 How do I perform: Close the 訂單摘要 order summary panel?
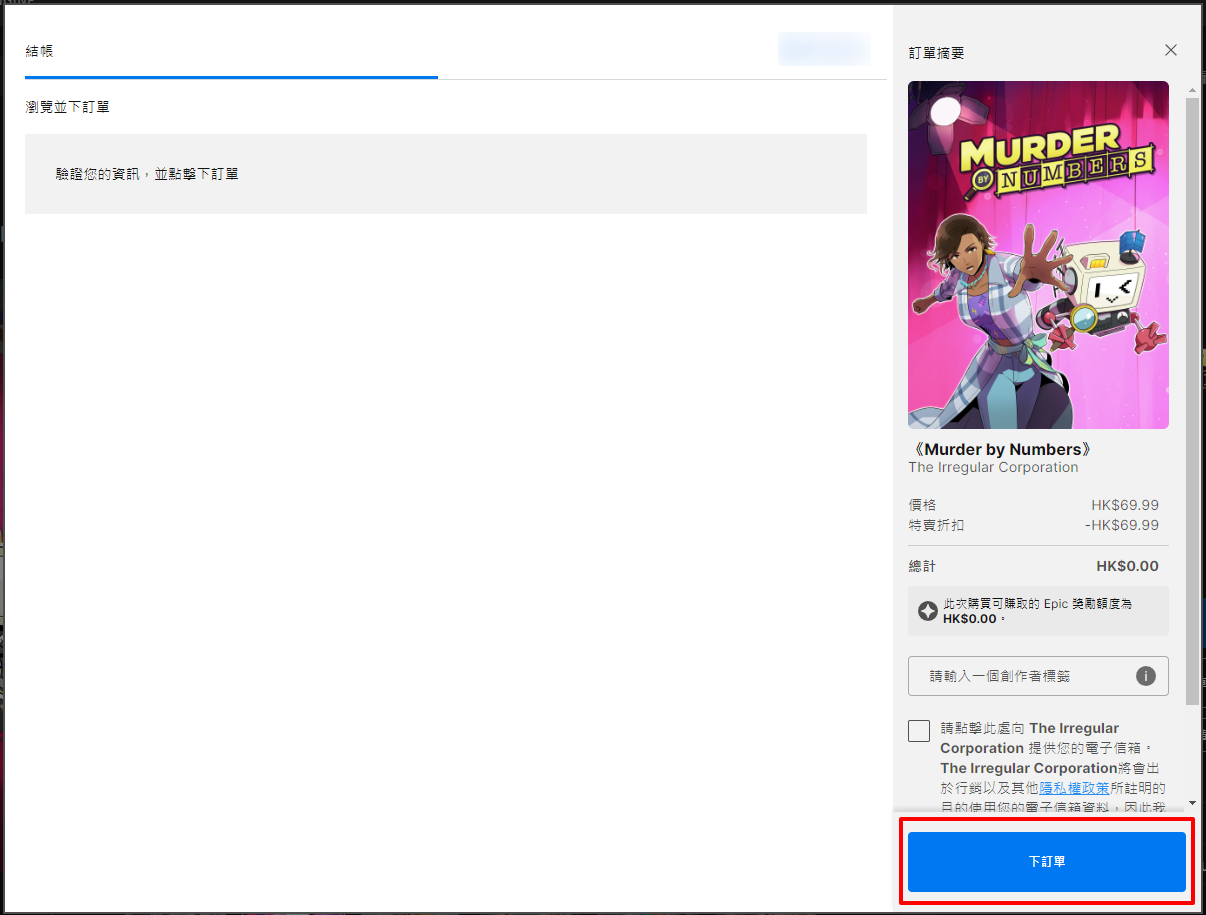(x=1171, y=51)
